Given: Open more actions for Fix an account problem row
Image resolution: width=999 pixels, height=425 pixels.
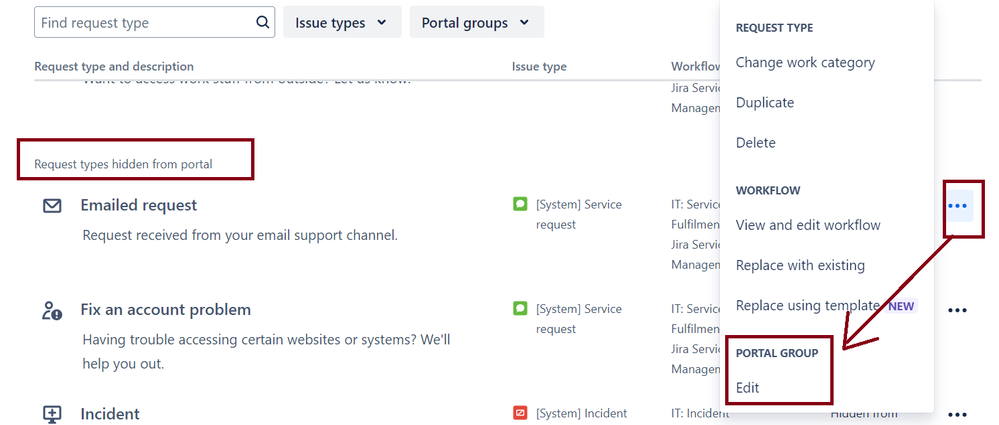Looking at the screenshot, I should point(957,311).
